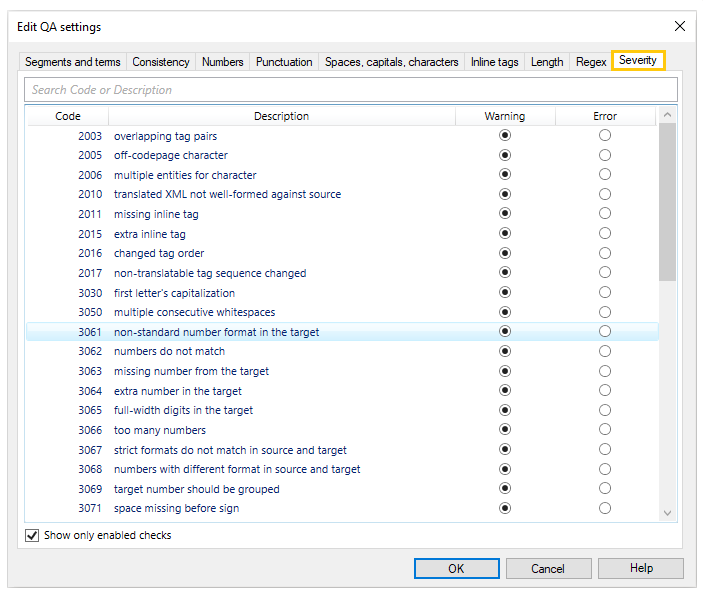Click the scroll down arrow of the list
Viewport: 703px width, 593px height.
[x=668, y=513]
